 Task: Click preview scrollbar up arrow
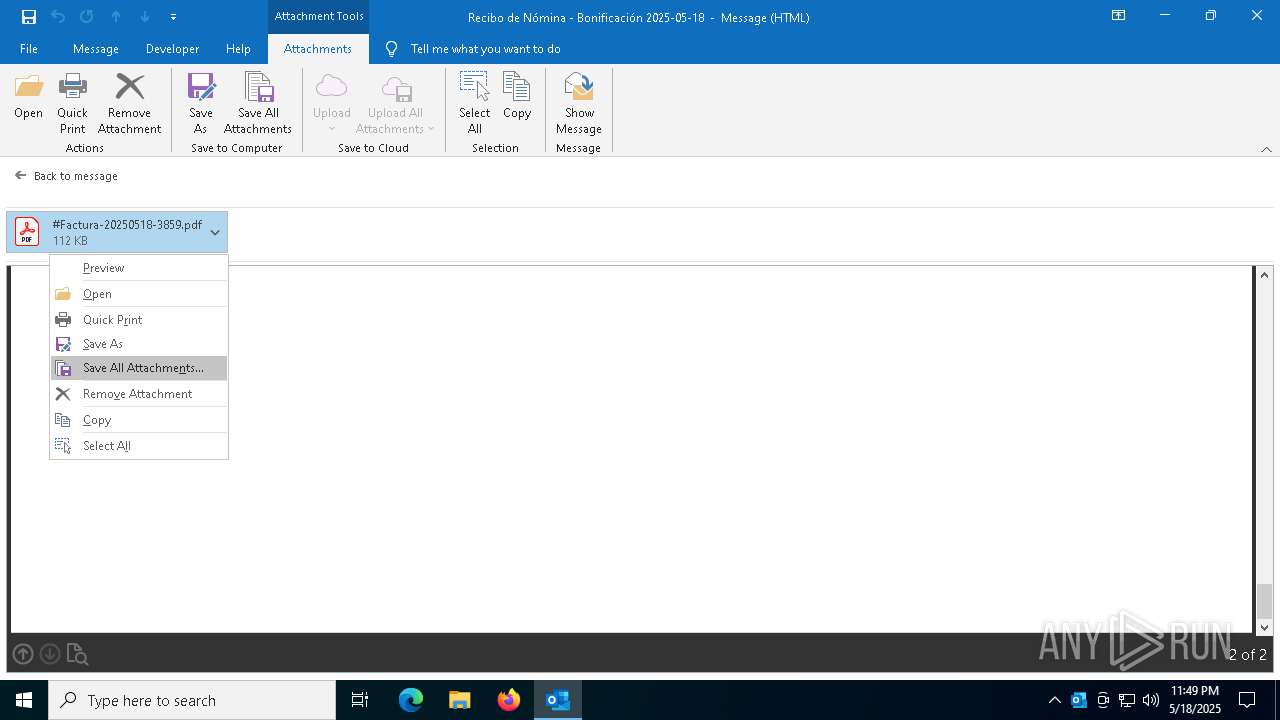[1264, 275]
